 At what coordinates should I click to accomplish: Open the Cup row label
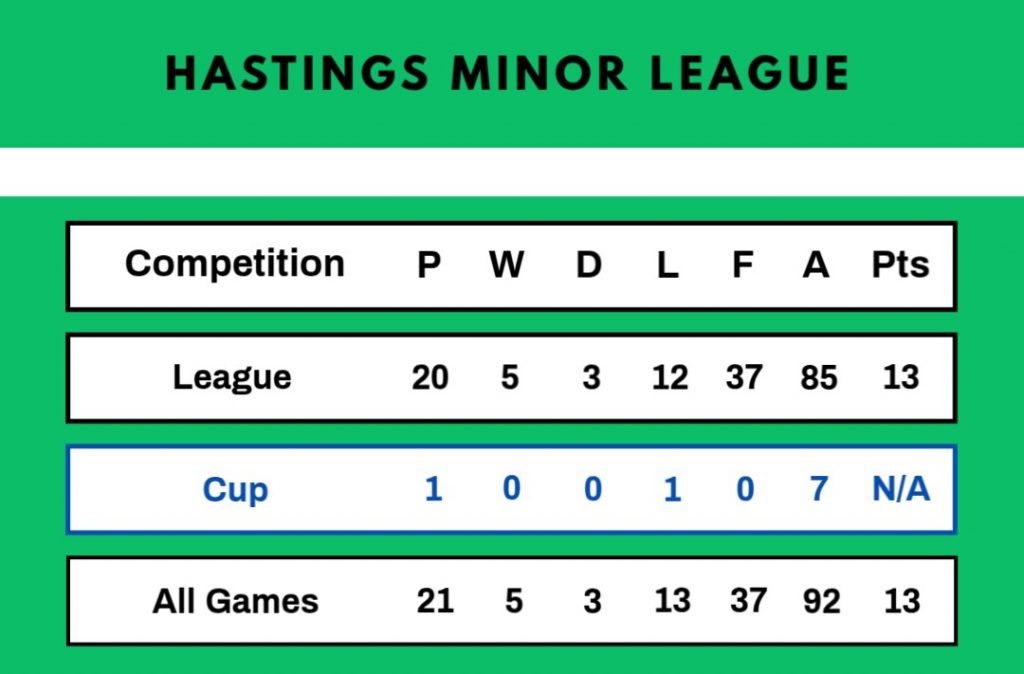[x=235, y=490]
